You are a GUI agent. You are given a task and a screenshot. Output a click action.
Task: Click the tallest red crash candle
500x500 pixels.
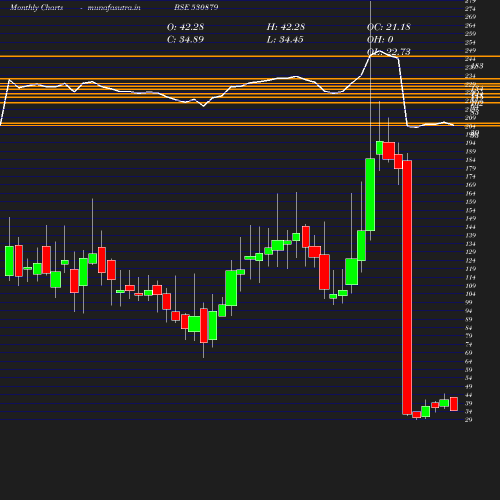point(407,287)
